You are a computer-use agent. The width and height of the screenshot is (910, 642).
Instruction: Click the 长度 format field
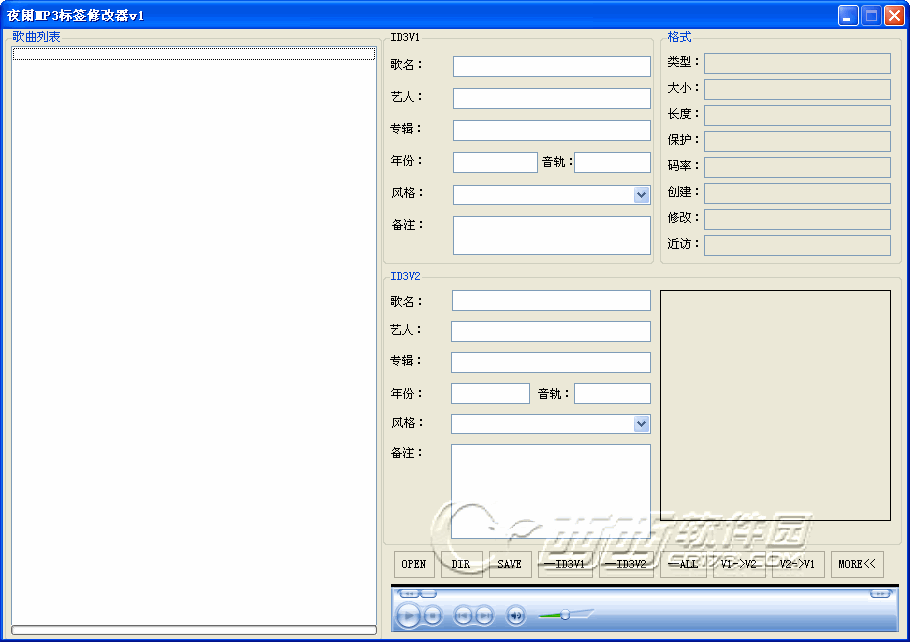797,115
